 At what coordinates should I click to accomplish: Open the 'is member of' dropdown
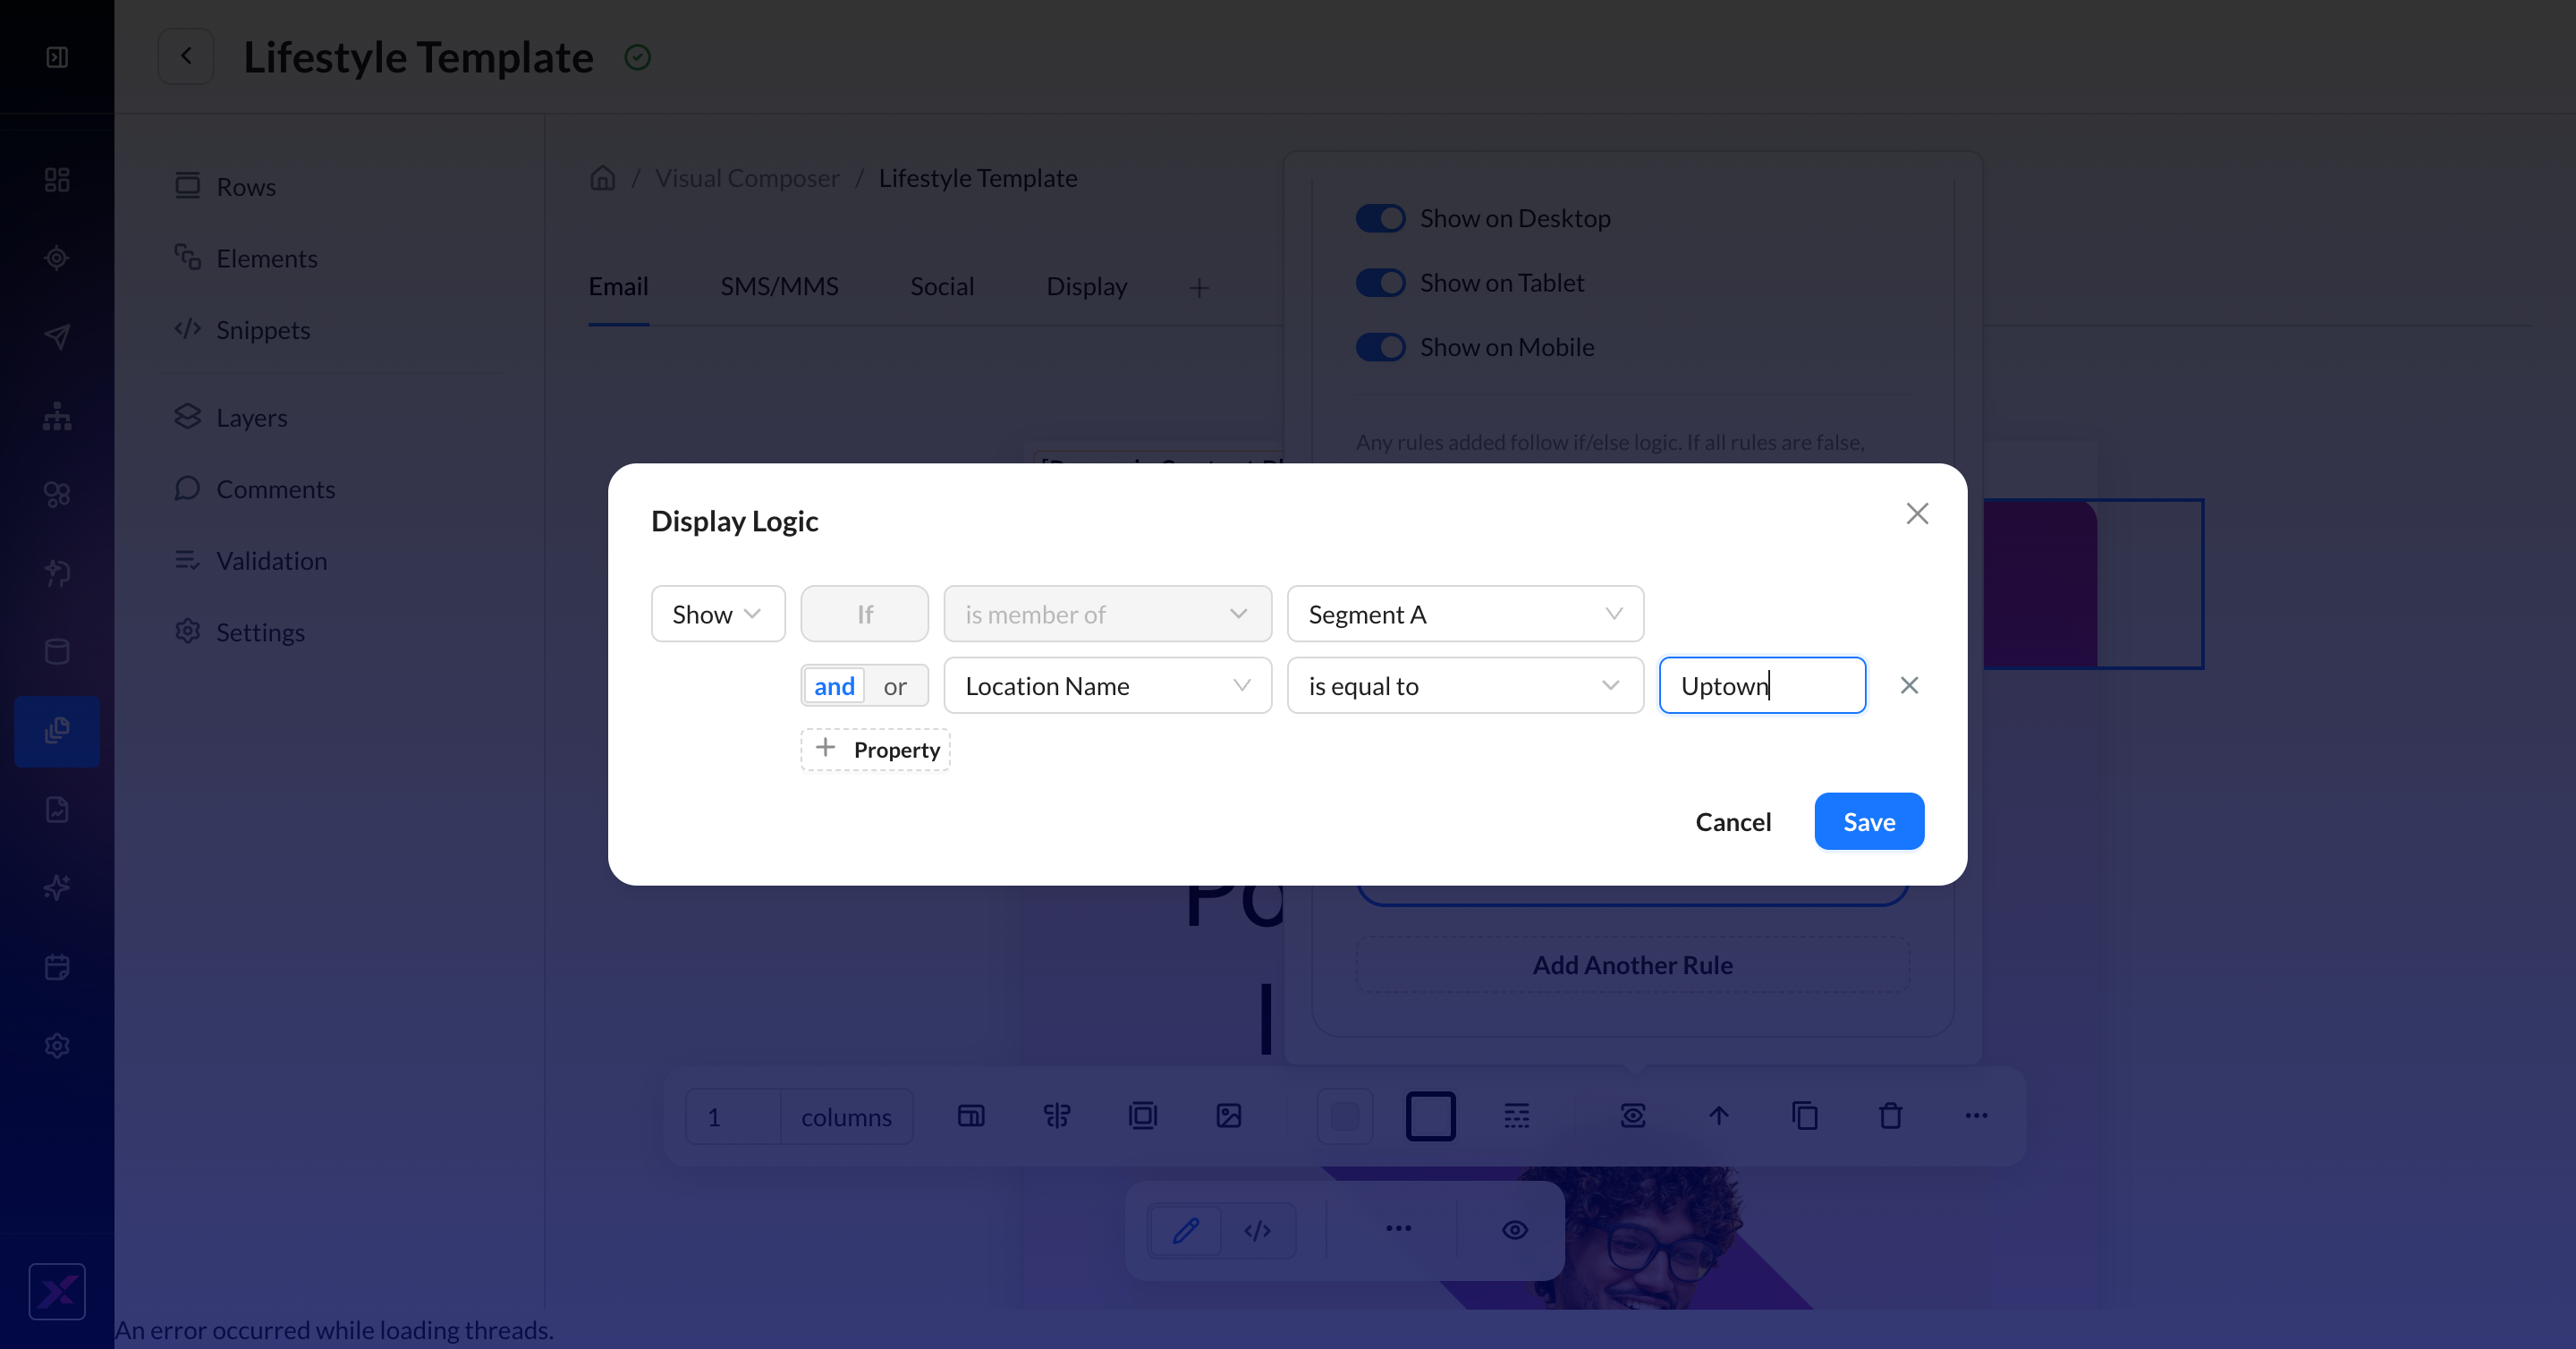point(1107,614)
